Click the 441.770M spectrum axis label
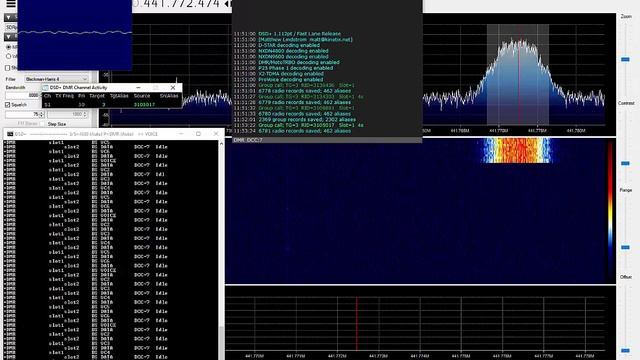 (498, 131)
